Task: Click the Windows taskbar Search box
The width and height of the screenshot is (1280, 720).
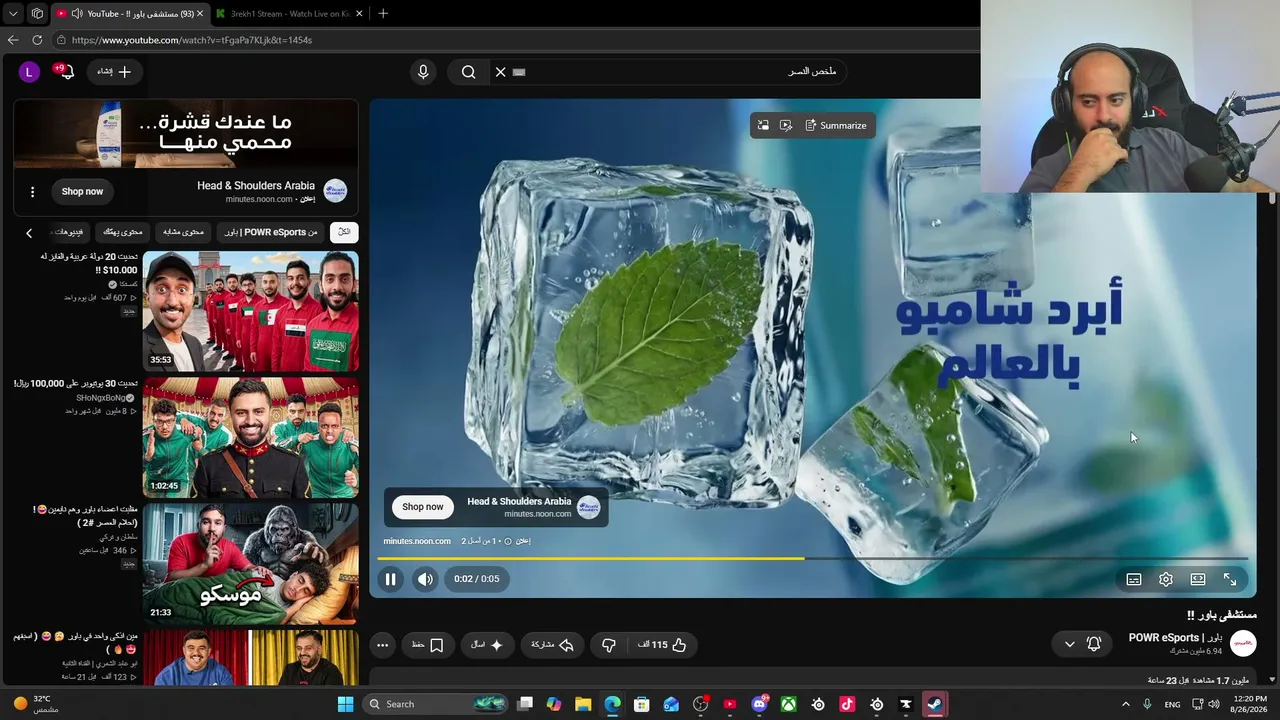Action: pyautogui.click(x=435, y=704)
